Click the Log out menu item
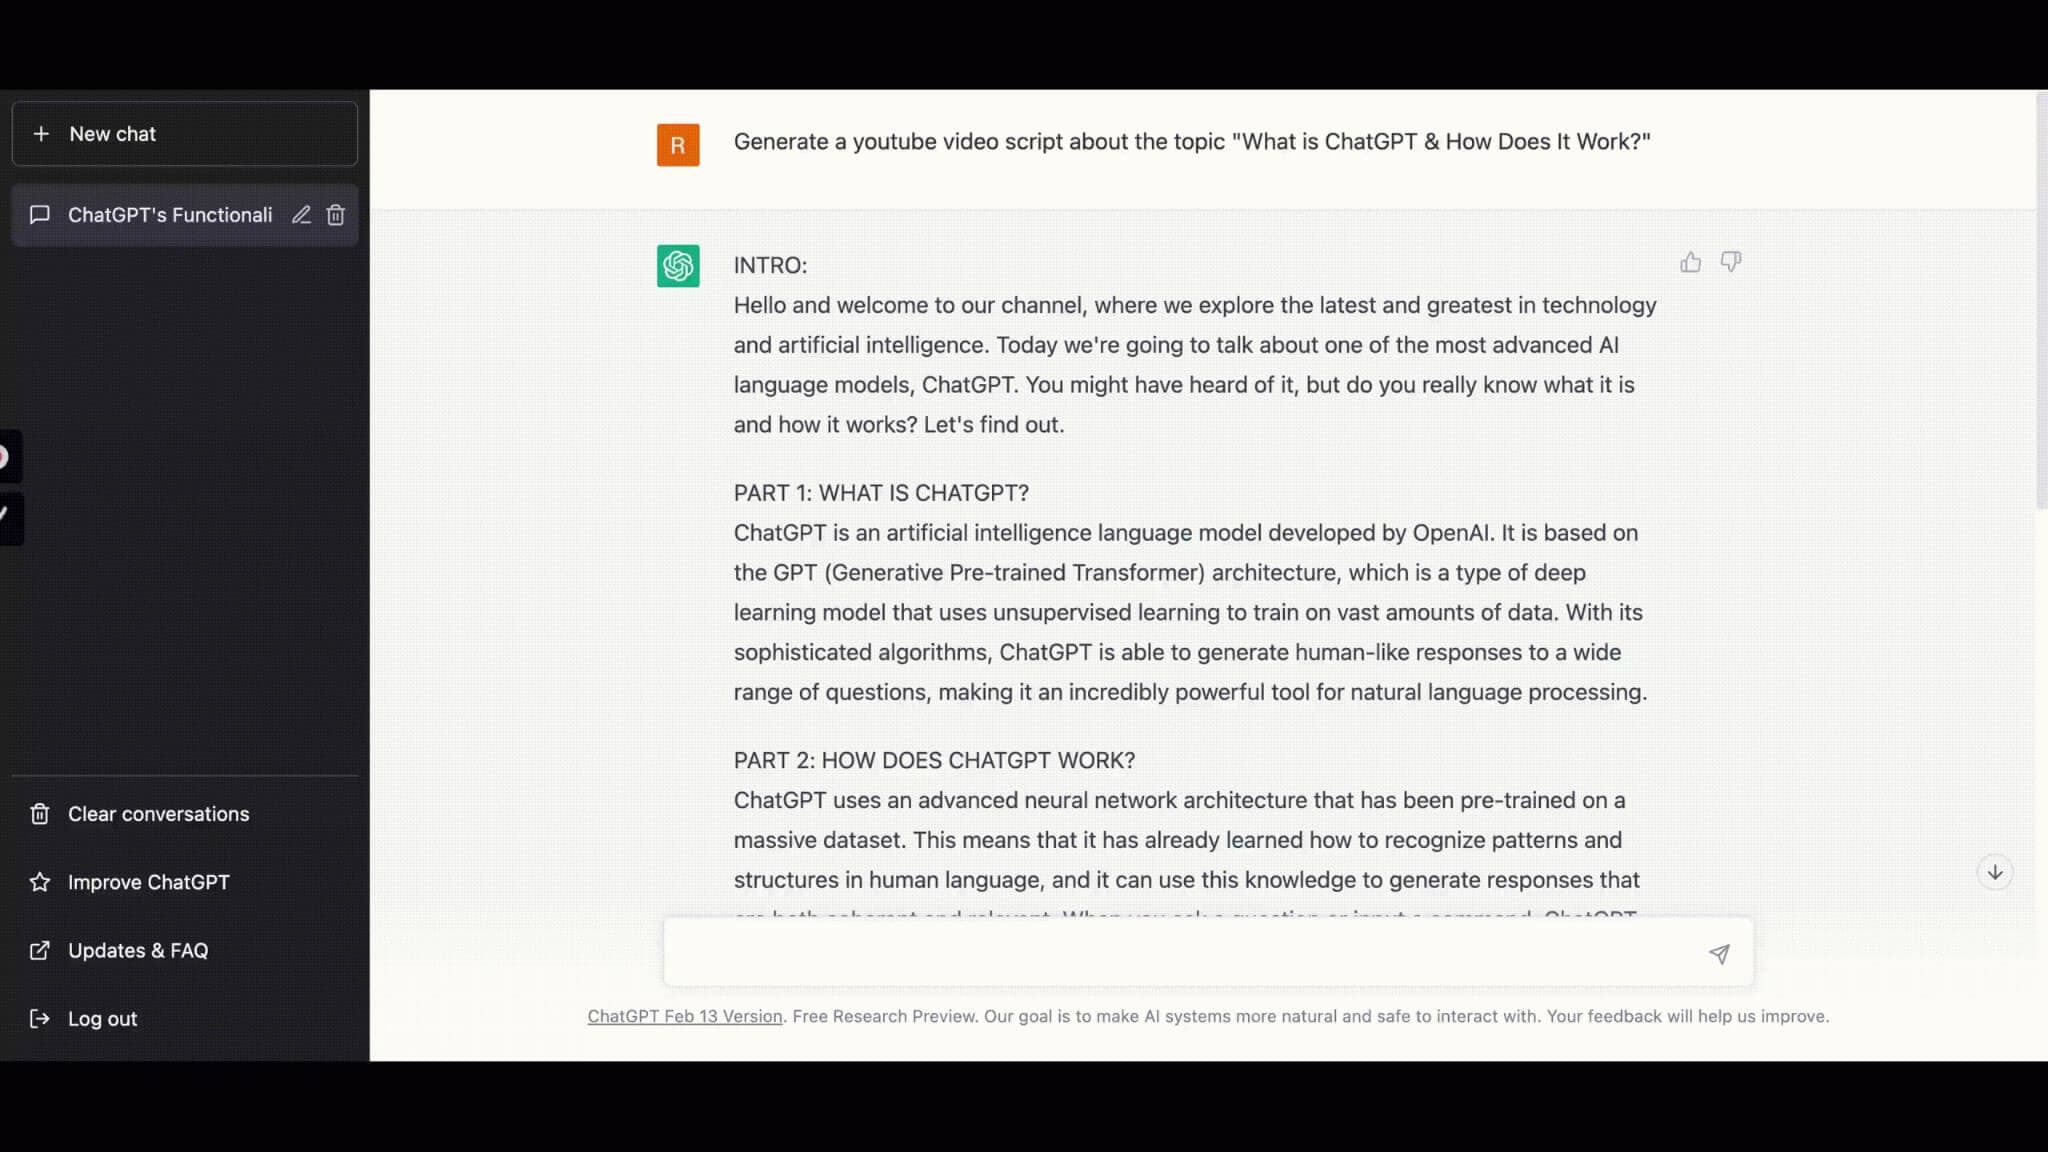Viewport: 2048px width, 1152px height. pos(103,1017)
